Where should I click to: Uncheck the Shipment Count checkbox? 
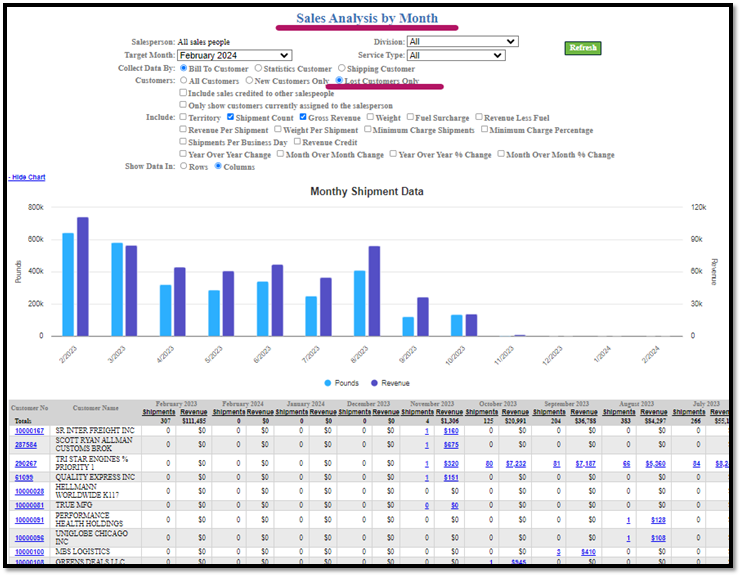tap(232, 117)
